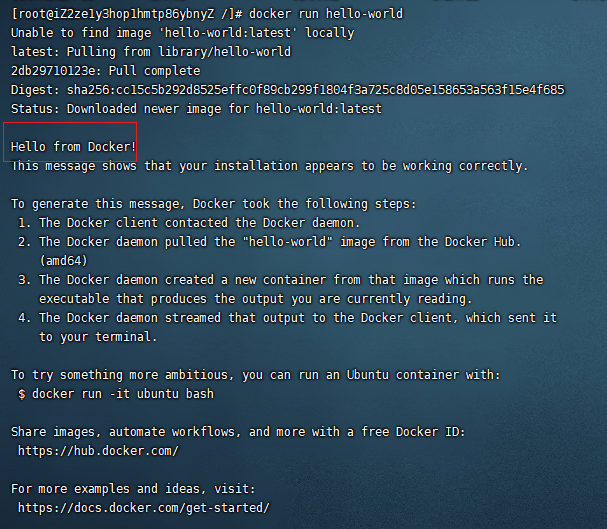The height and width of the screenshot is (529, 607).
Task: Click the hub.docker.com URL
Action: [98, 451]
